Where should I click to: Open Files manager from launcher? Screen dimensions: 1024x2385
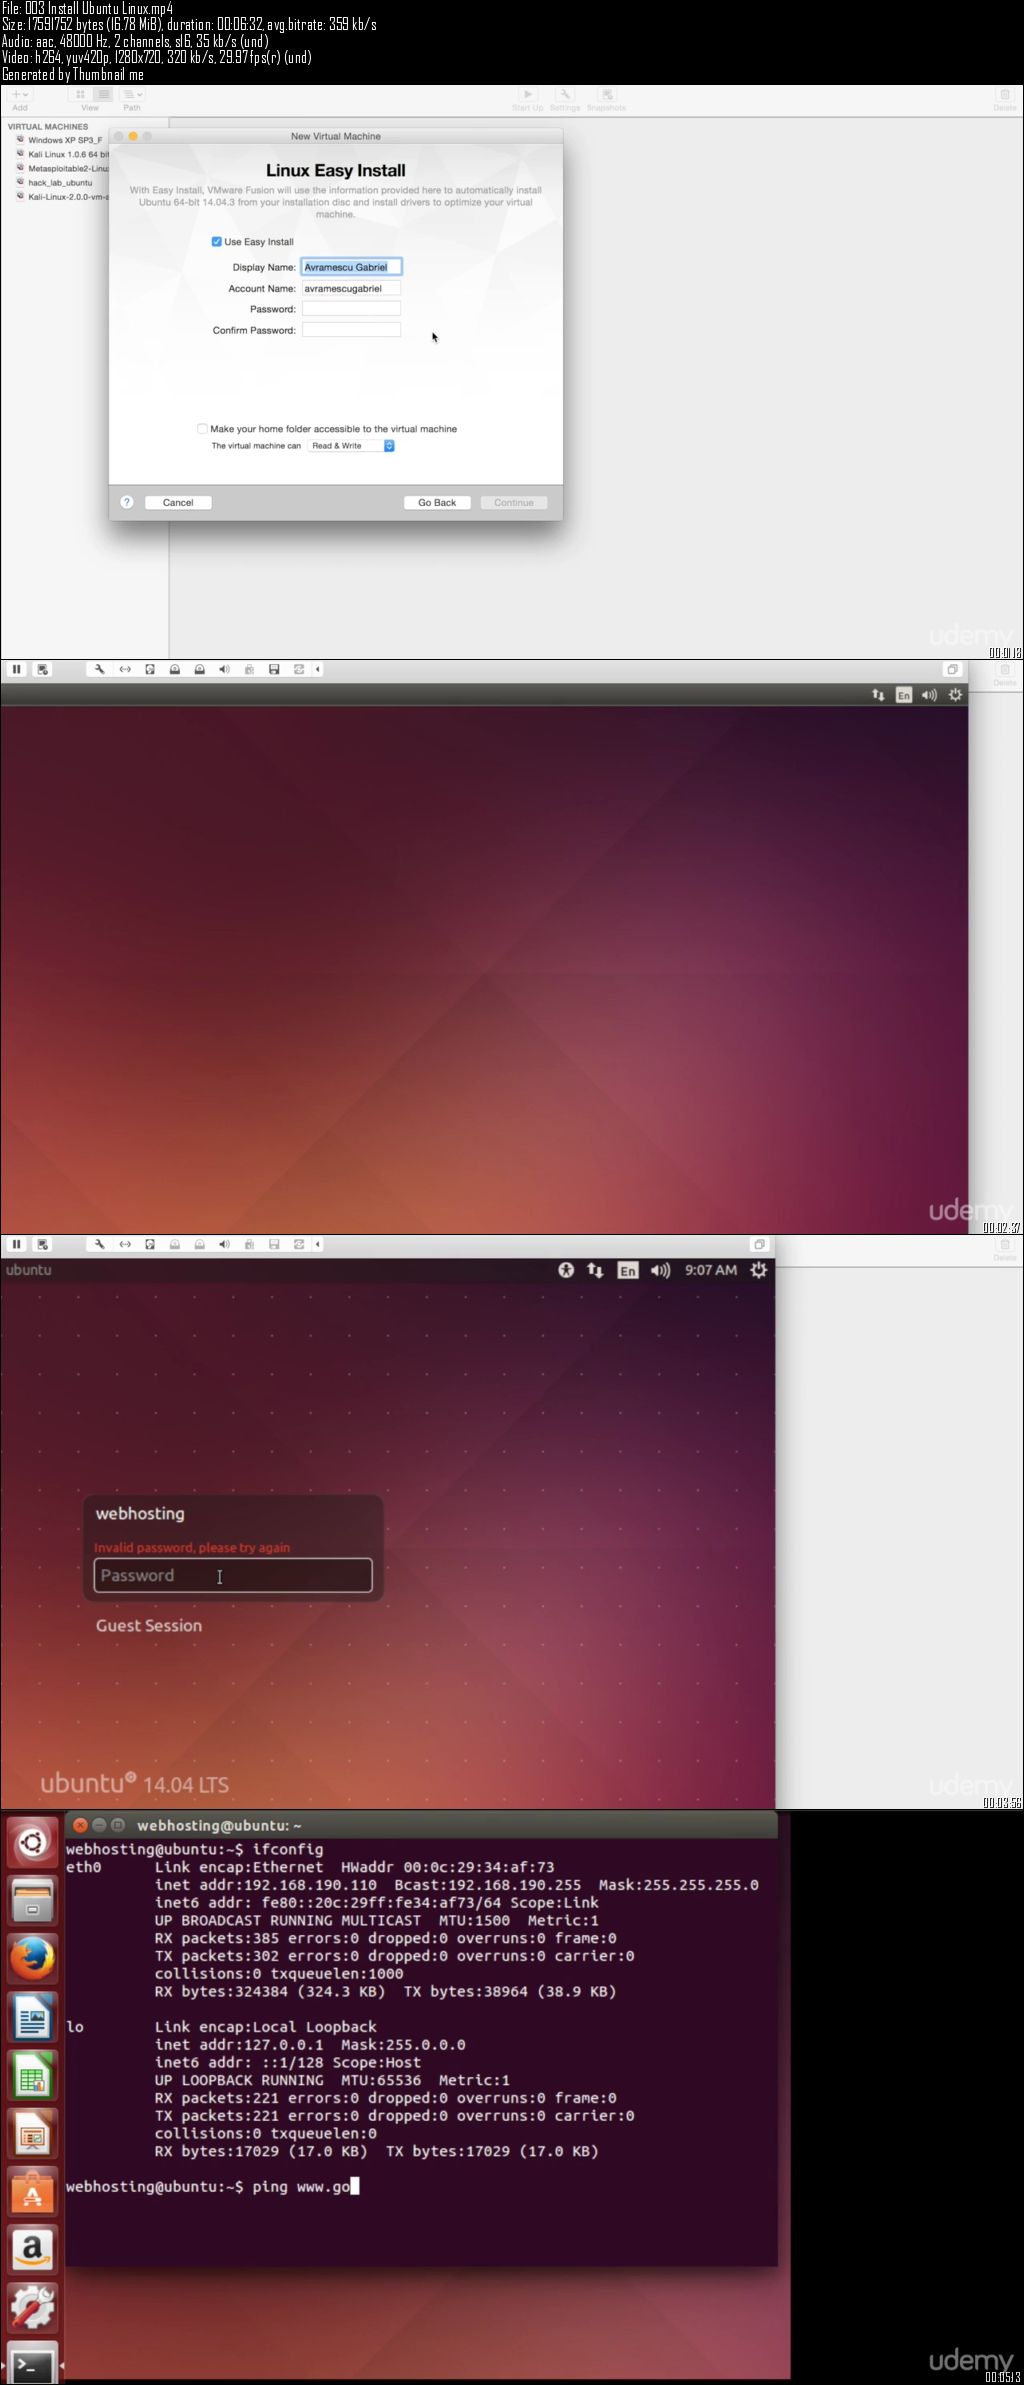(32, 1901)
